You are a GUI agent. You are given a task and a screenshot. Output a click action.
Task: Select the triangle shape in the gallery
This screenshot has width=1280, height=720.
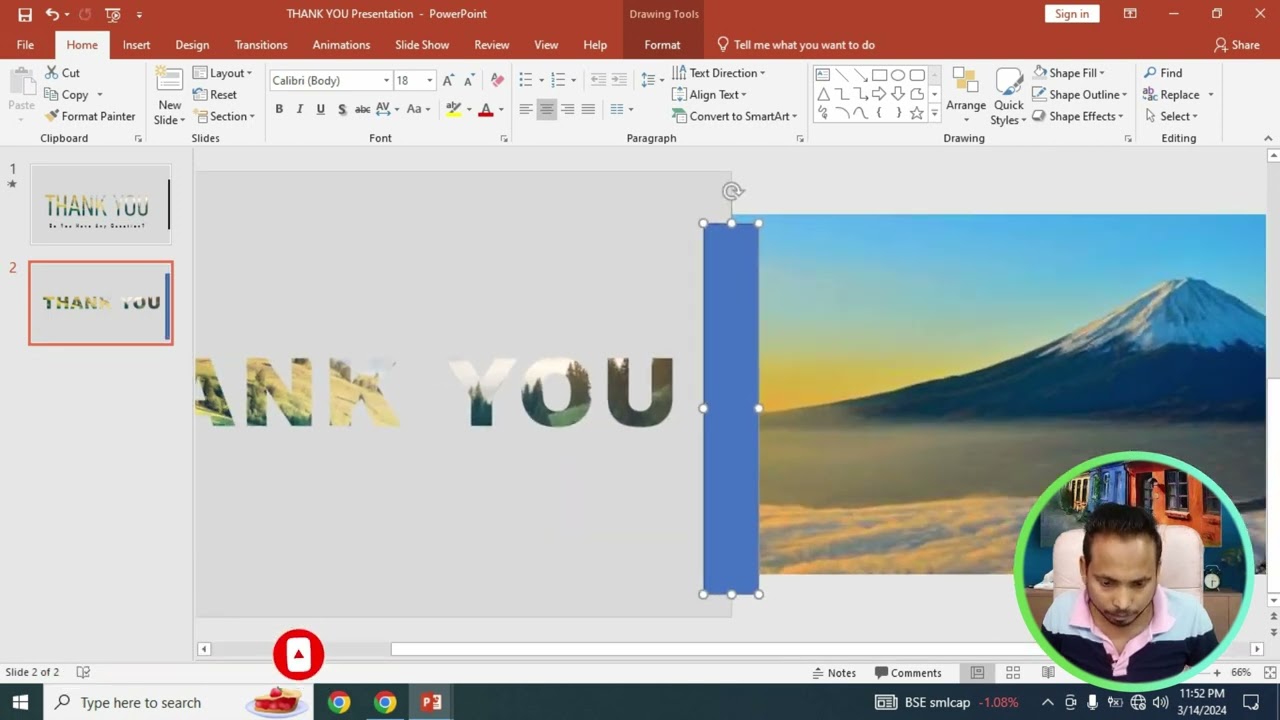click(x=822, y=94)
